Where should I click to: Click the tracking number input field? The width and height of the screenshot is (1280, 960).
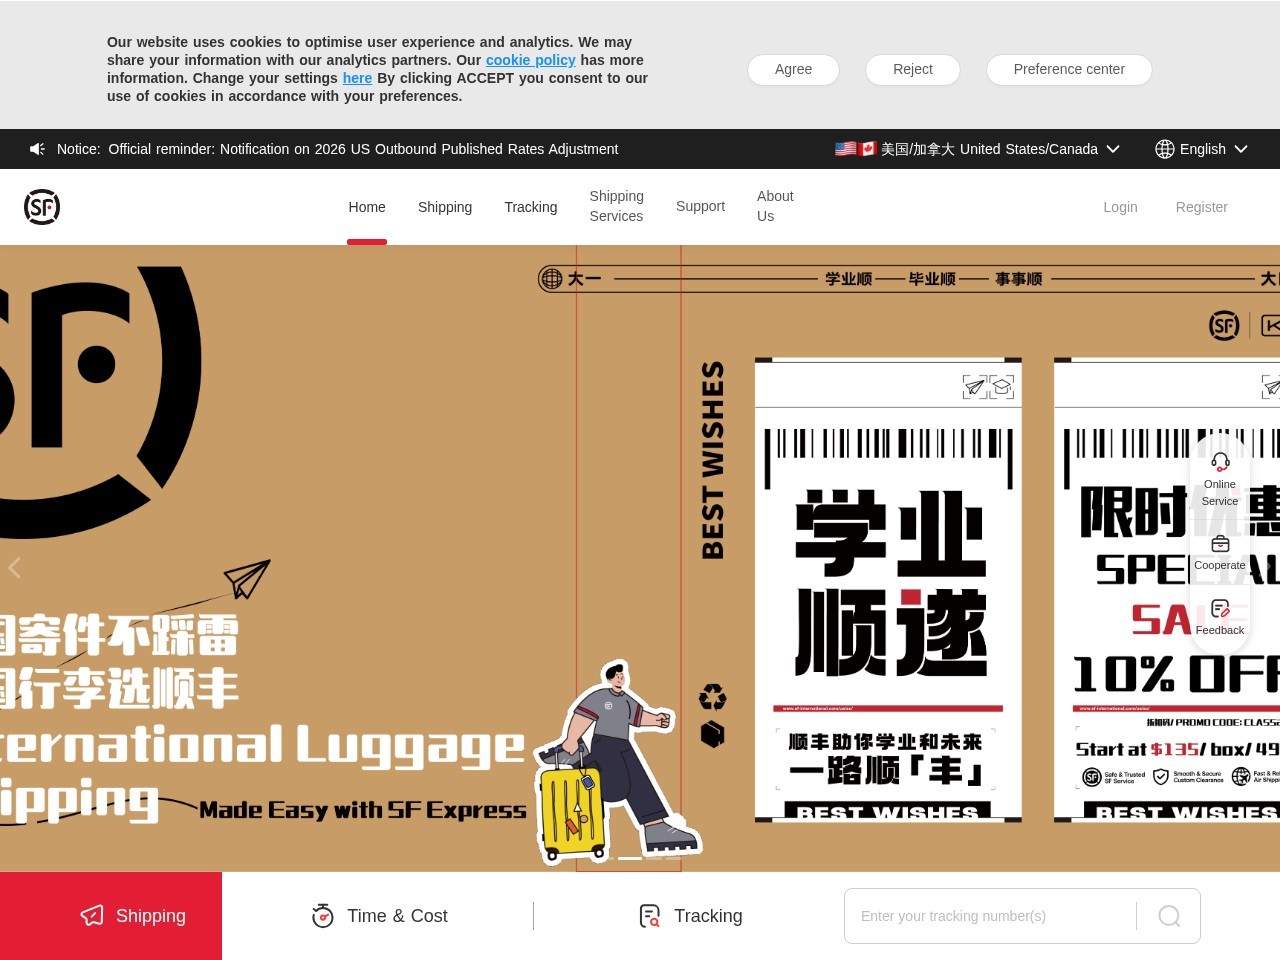pos(990,915)
